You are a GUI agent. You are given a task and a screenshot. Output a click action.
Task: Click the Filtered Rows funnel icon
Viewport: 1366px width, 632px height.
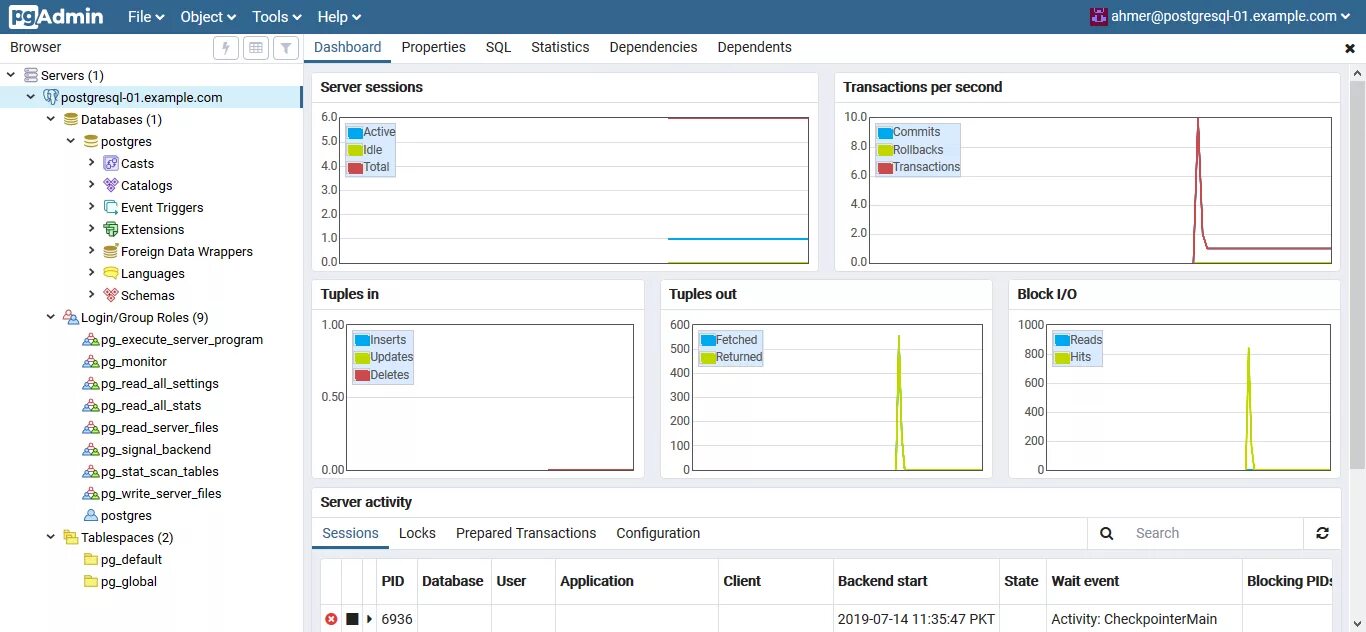[286, 47]
